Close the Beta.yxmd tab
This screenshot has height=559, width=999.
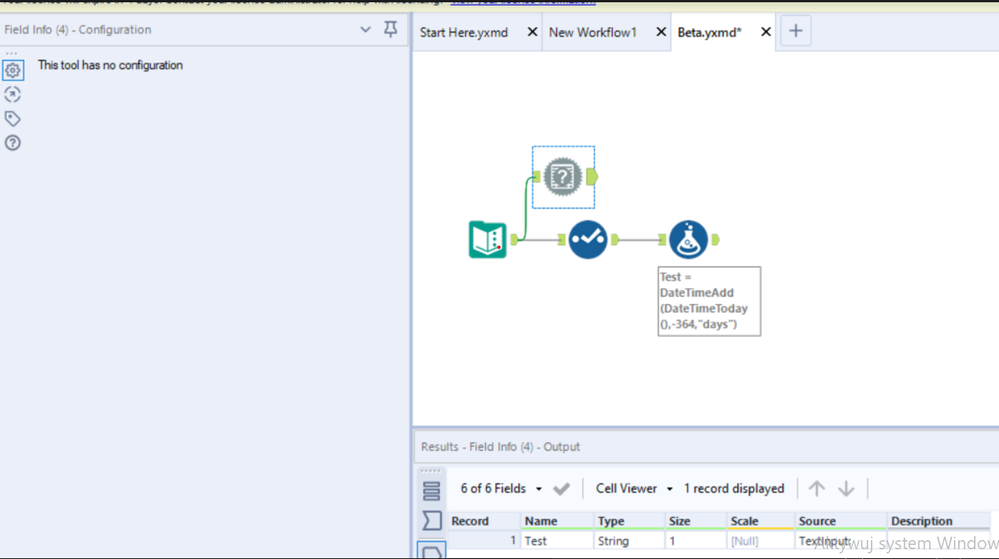coord(765,32)
